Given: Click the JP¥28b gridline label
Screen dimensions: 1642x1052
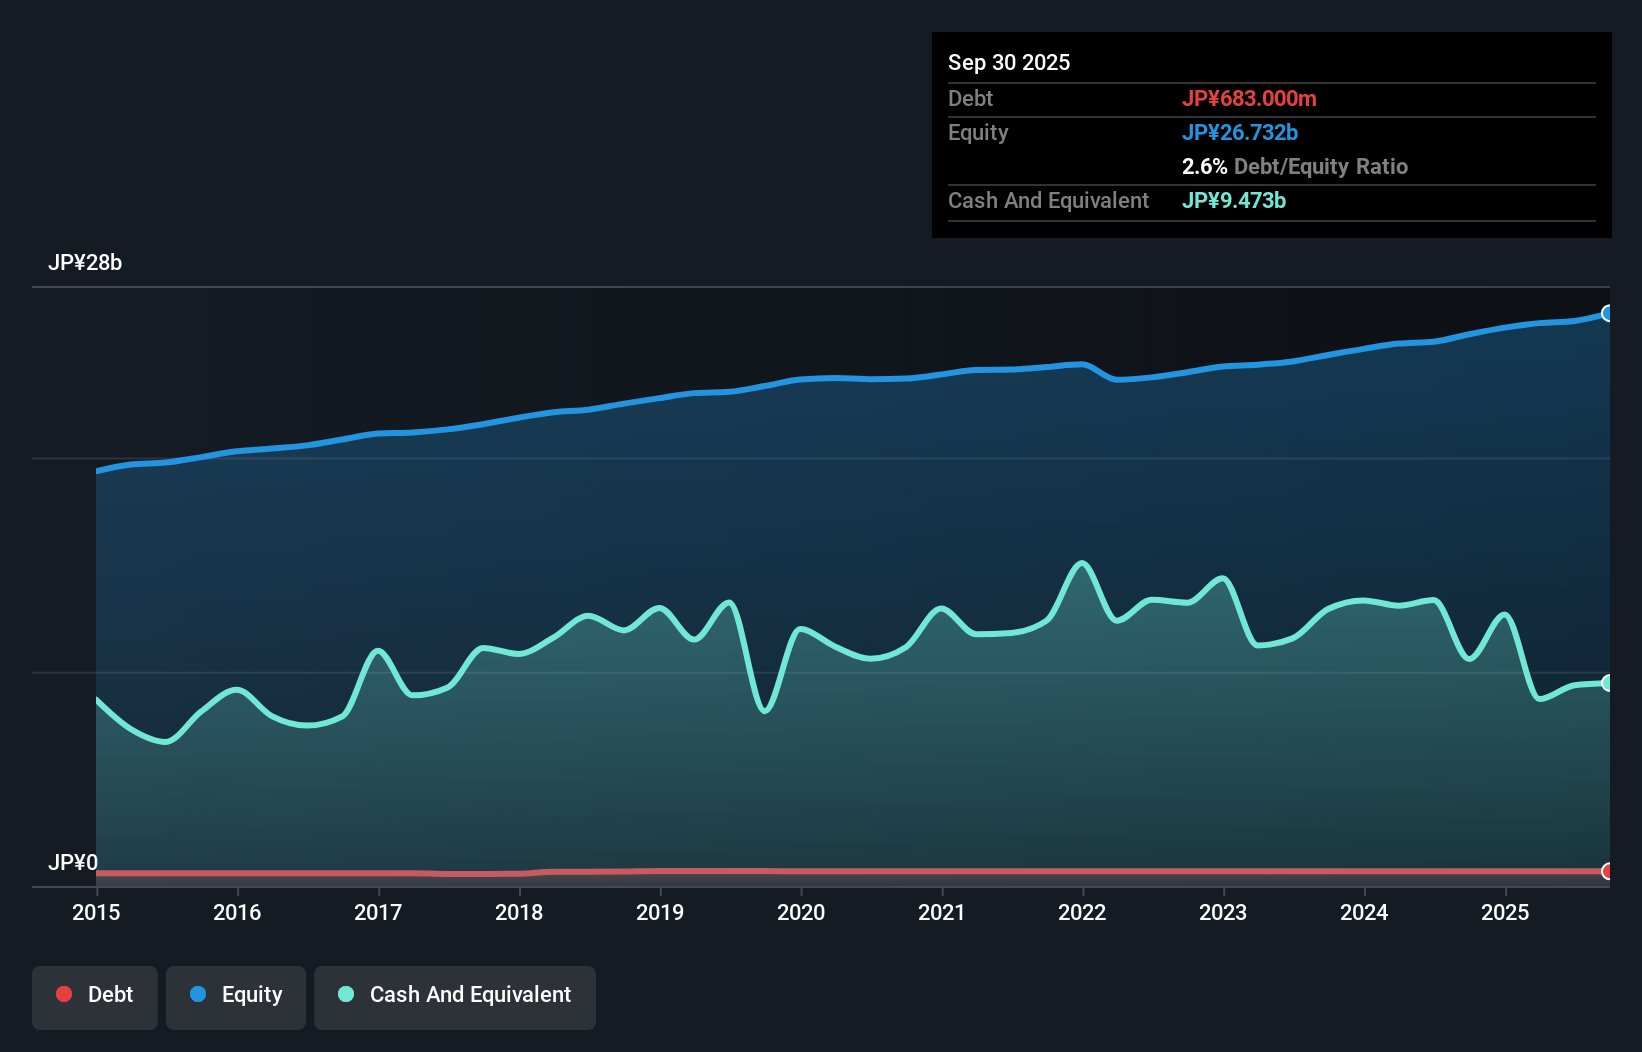Looking at the screenshot, I should pyautogui.click(x=86, y=263).
